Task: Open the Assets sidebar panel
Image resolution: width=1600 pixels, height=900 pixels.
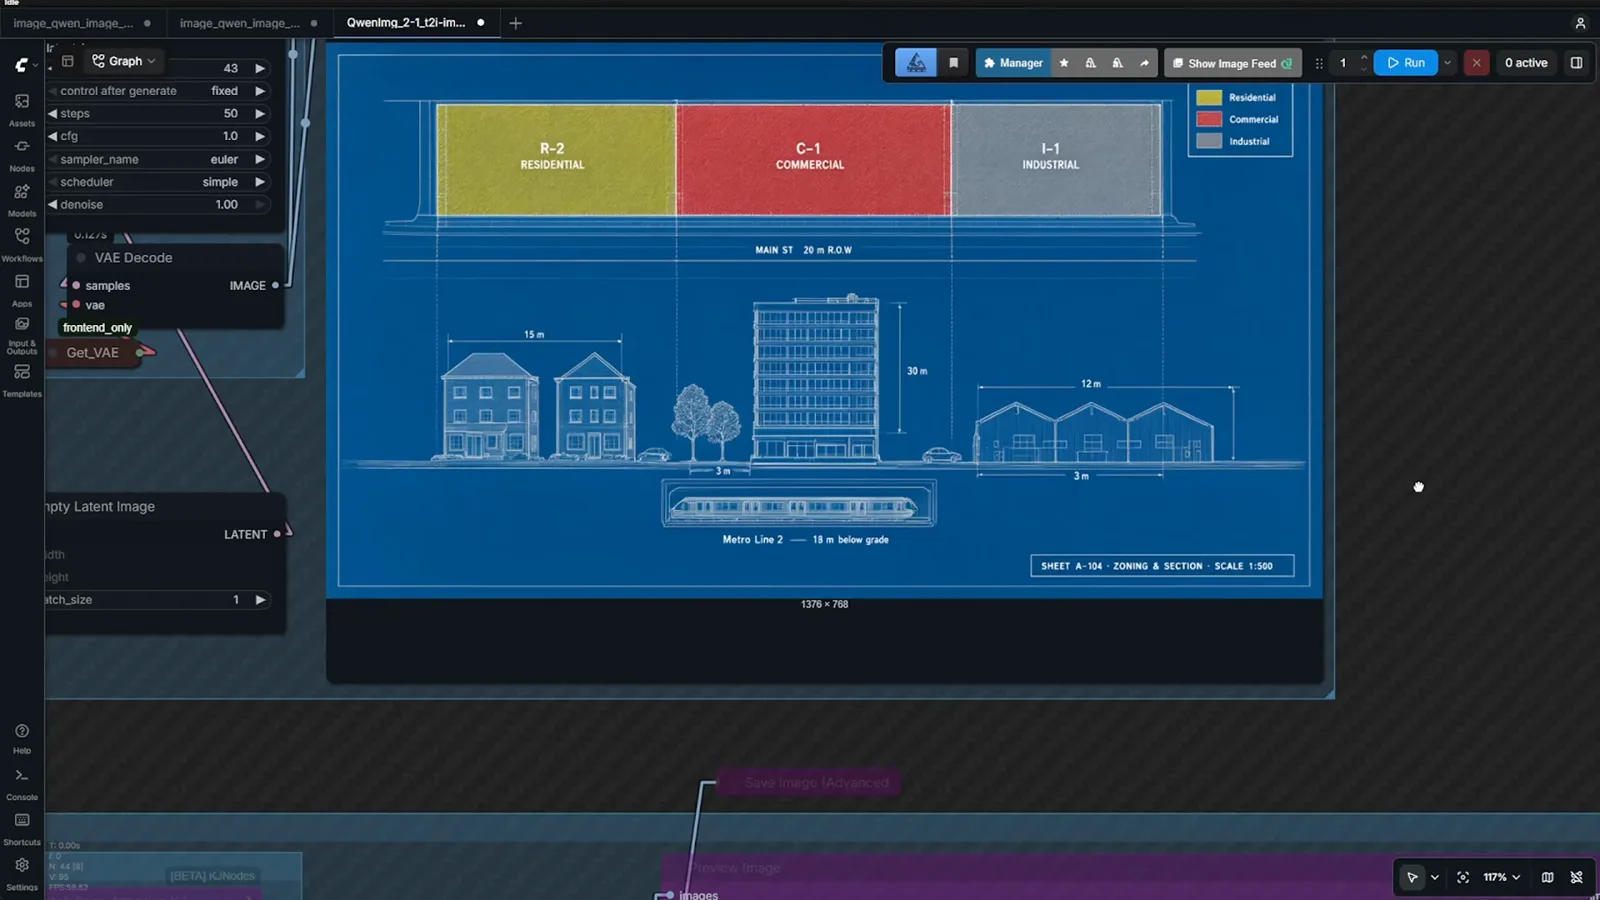Action: [x=22, y=109]
